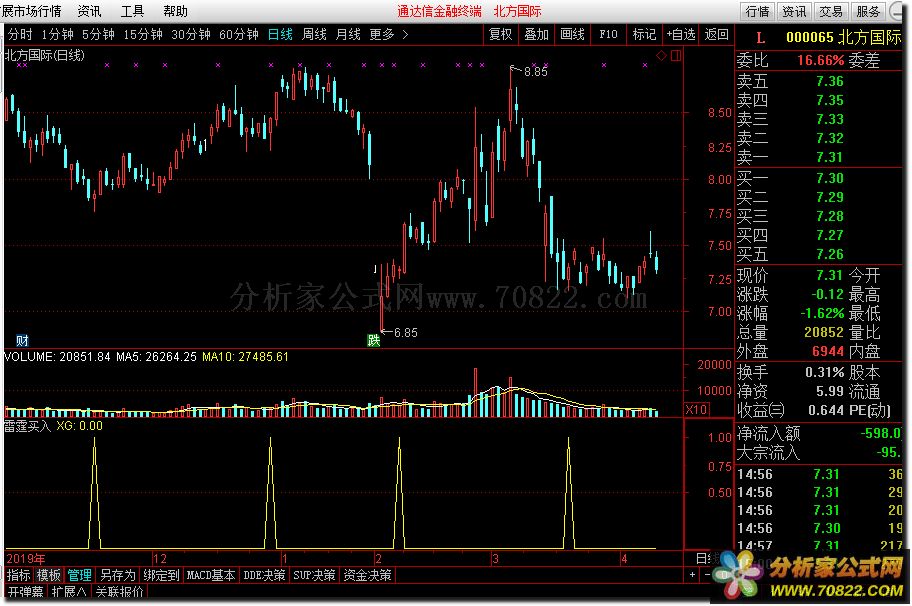Switch to 分时 chart view
This screenshot has height=606, width=912.
click(20, 35)
